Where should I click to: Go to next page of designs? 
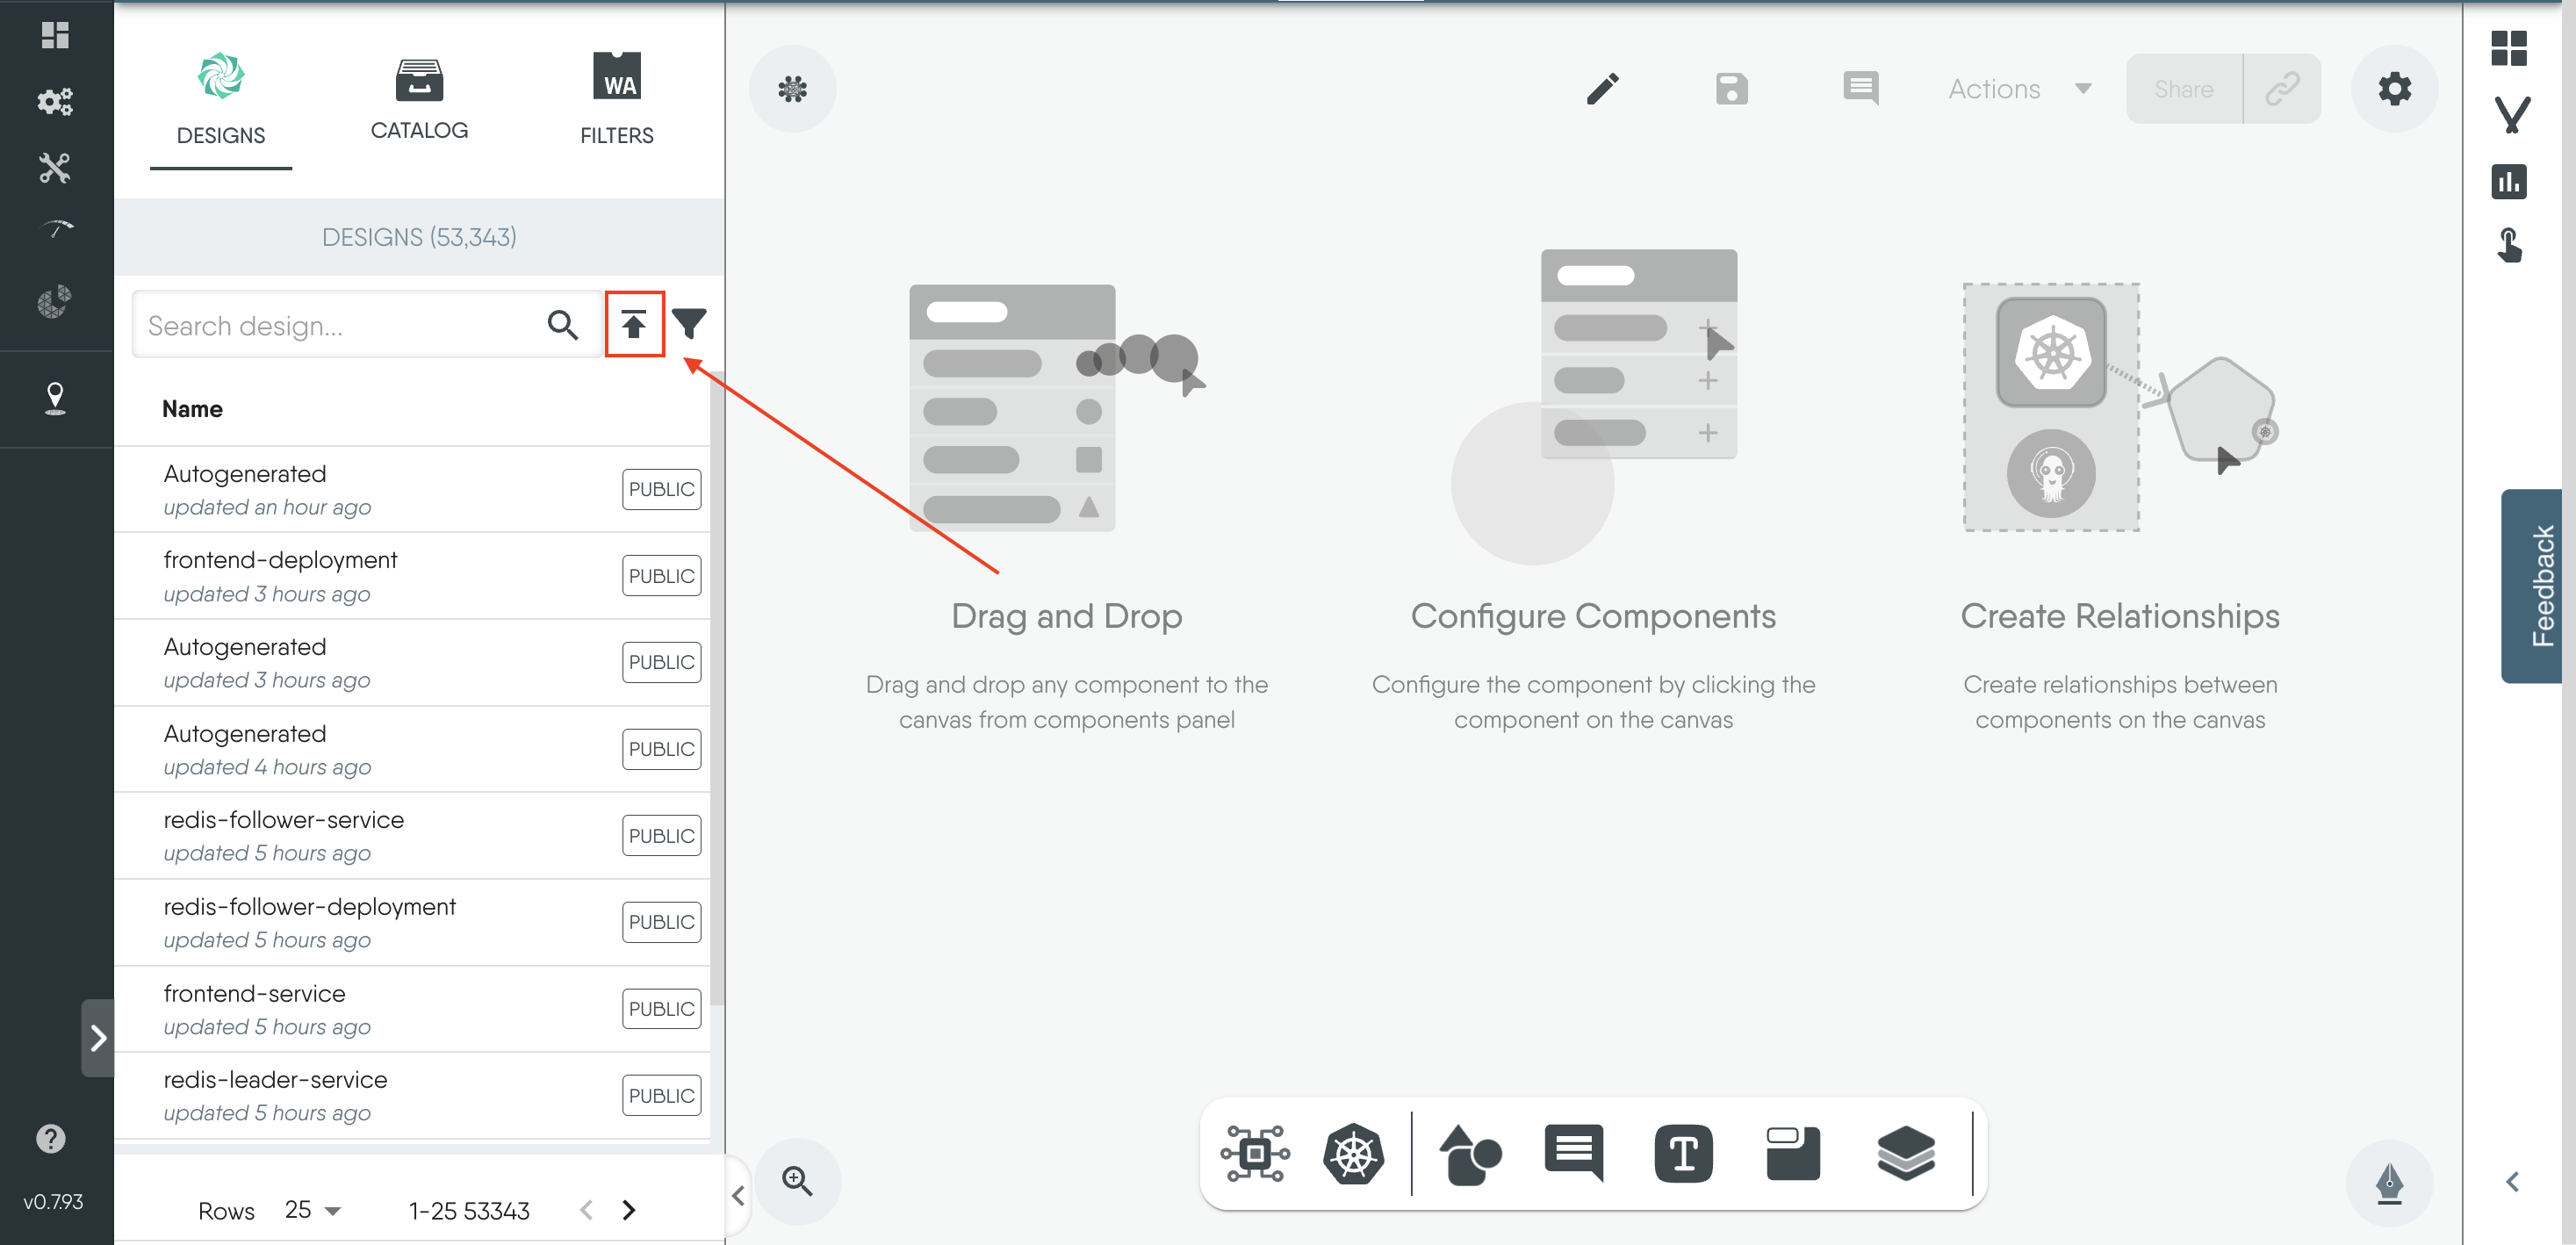click(629, 1210)
